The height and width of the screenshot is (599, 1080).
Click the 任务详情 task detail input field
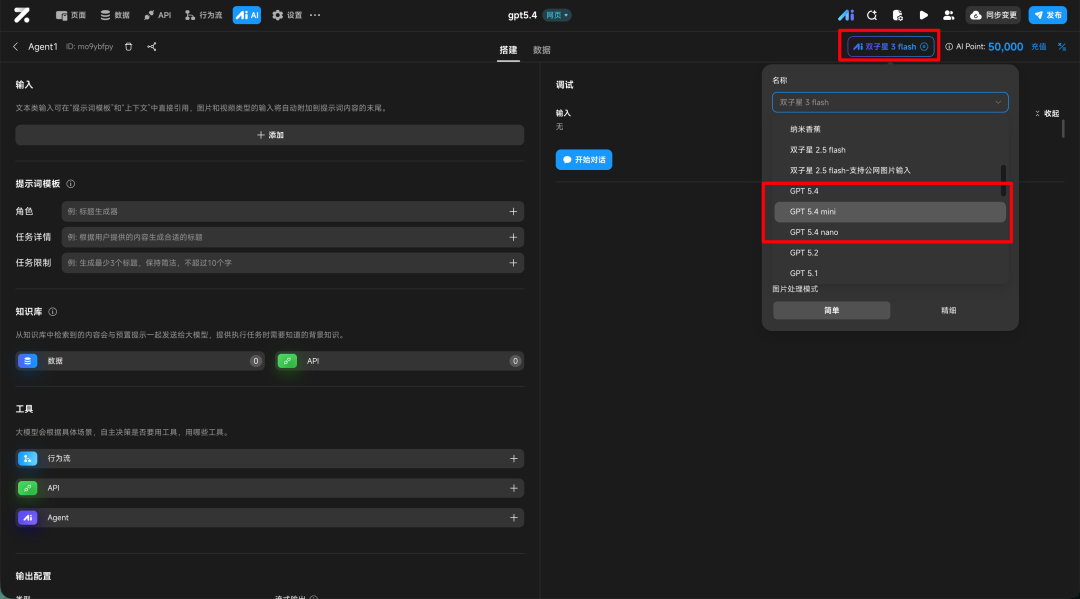(293, 238)
